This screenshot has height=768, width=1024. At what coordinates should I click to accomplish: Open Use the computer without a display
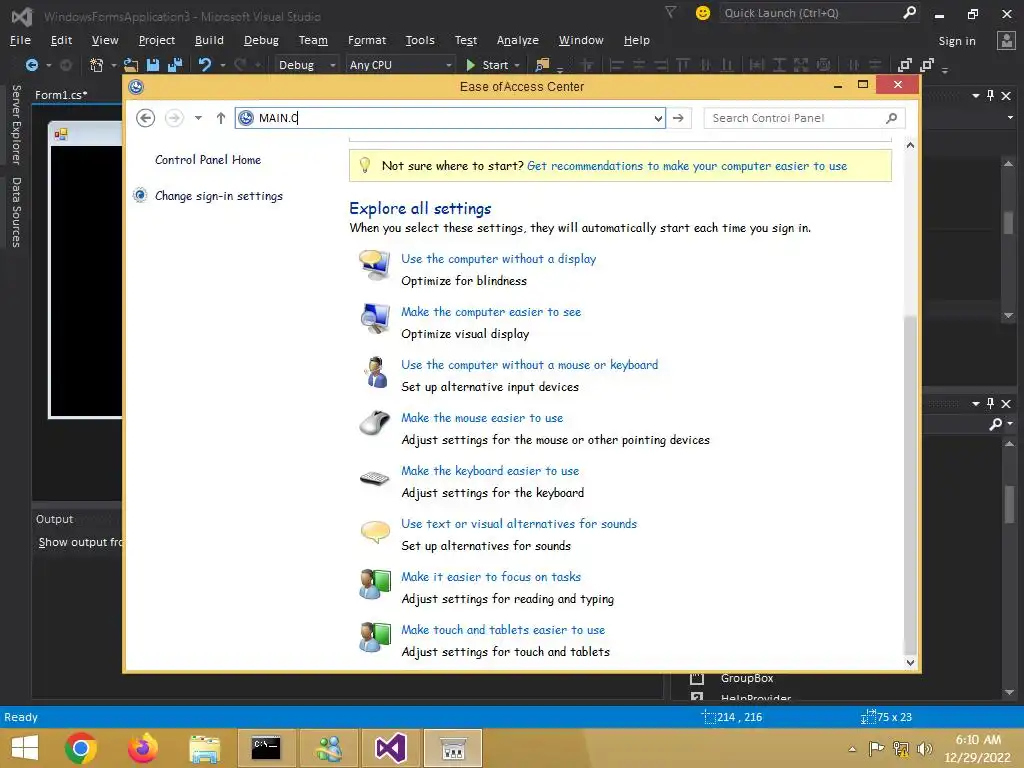click(498, 259)
